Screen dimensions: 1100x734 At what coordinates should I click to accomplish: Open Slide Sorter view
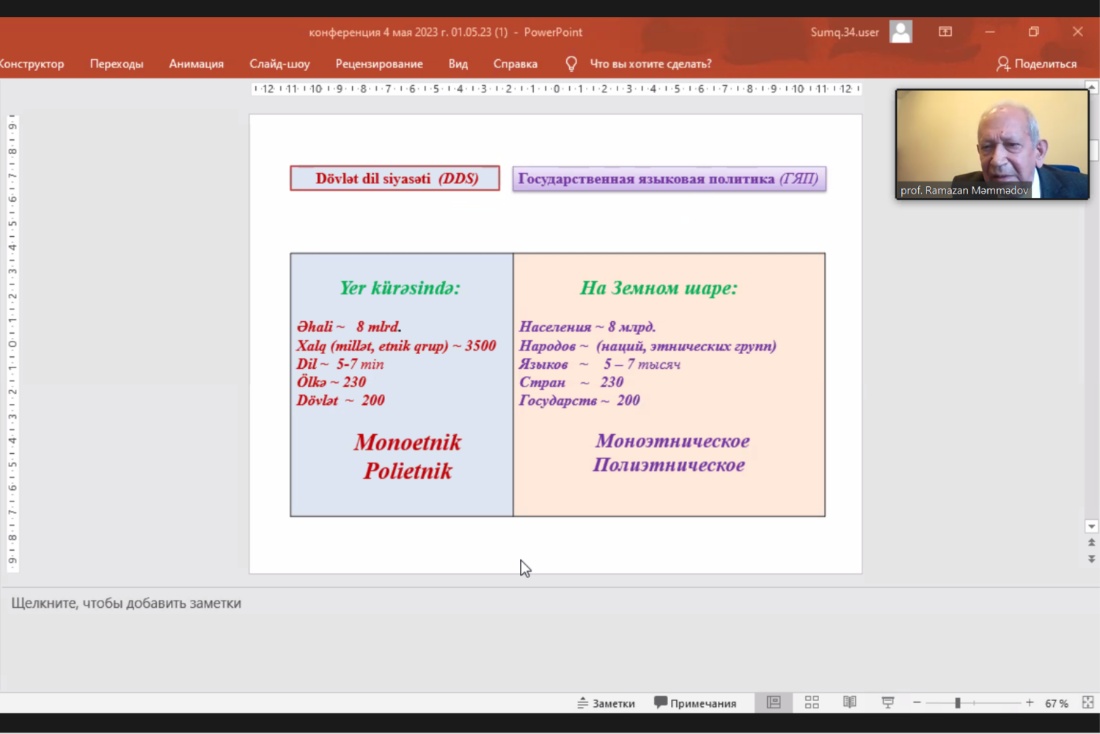point(812,703)
